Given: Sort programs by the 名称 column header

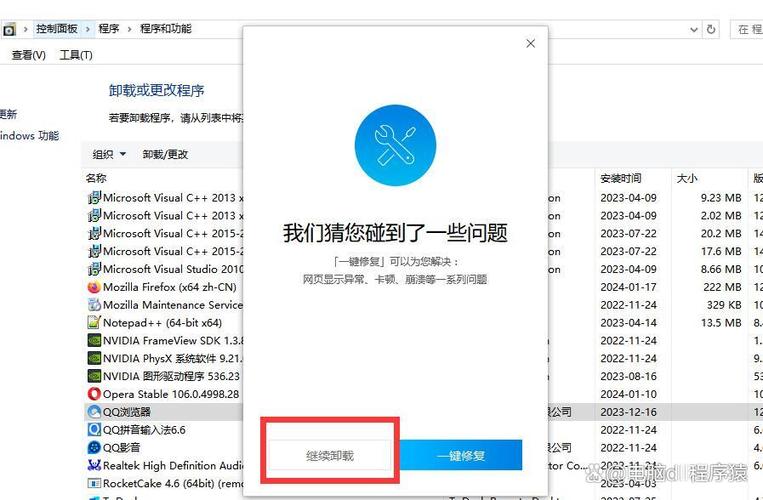Looking at the screenshot, I should pyautogui.click(x=96, y=178).
